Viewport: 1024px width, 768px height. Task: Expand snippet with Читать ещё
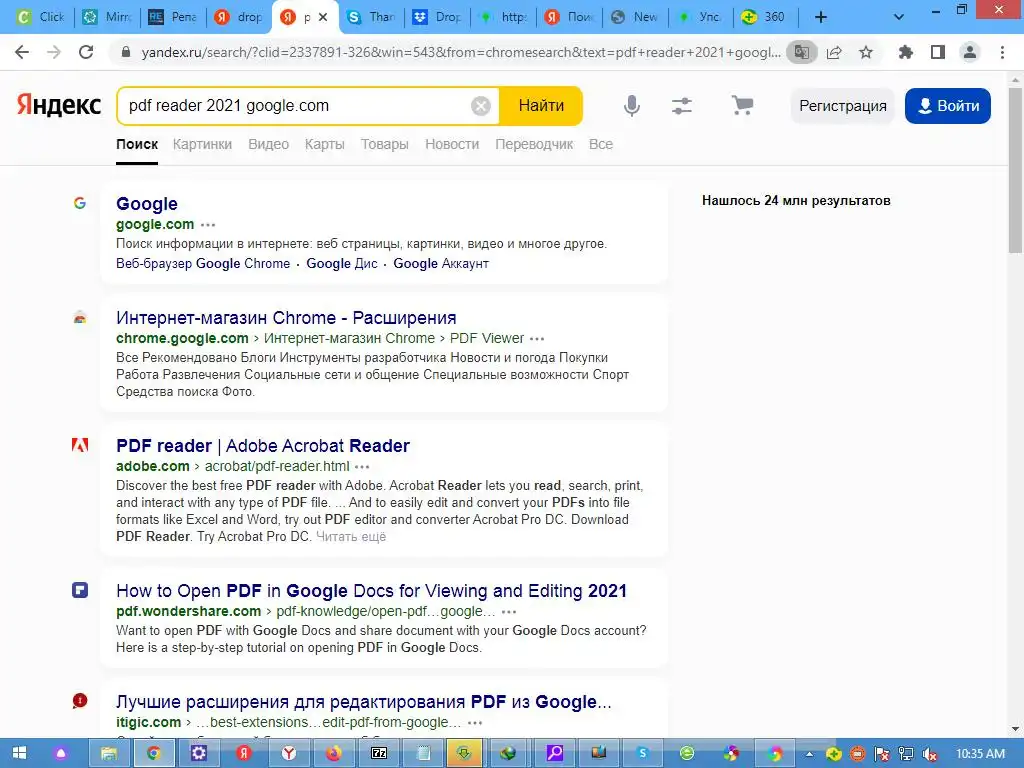tap(351, 537)
